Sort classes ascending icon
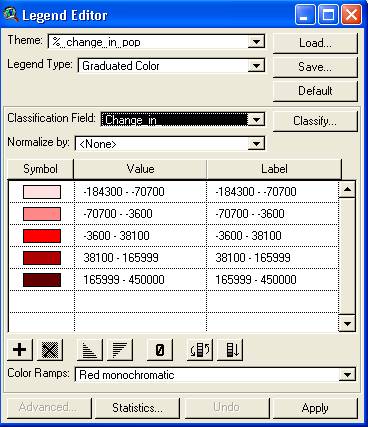This screenshot has height=427, width=368. pyautogui.click(x=90, y=350)
